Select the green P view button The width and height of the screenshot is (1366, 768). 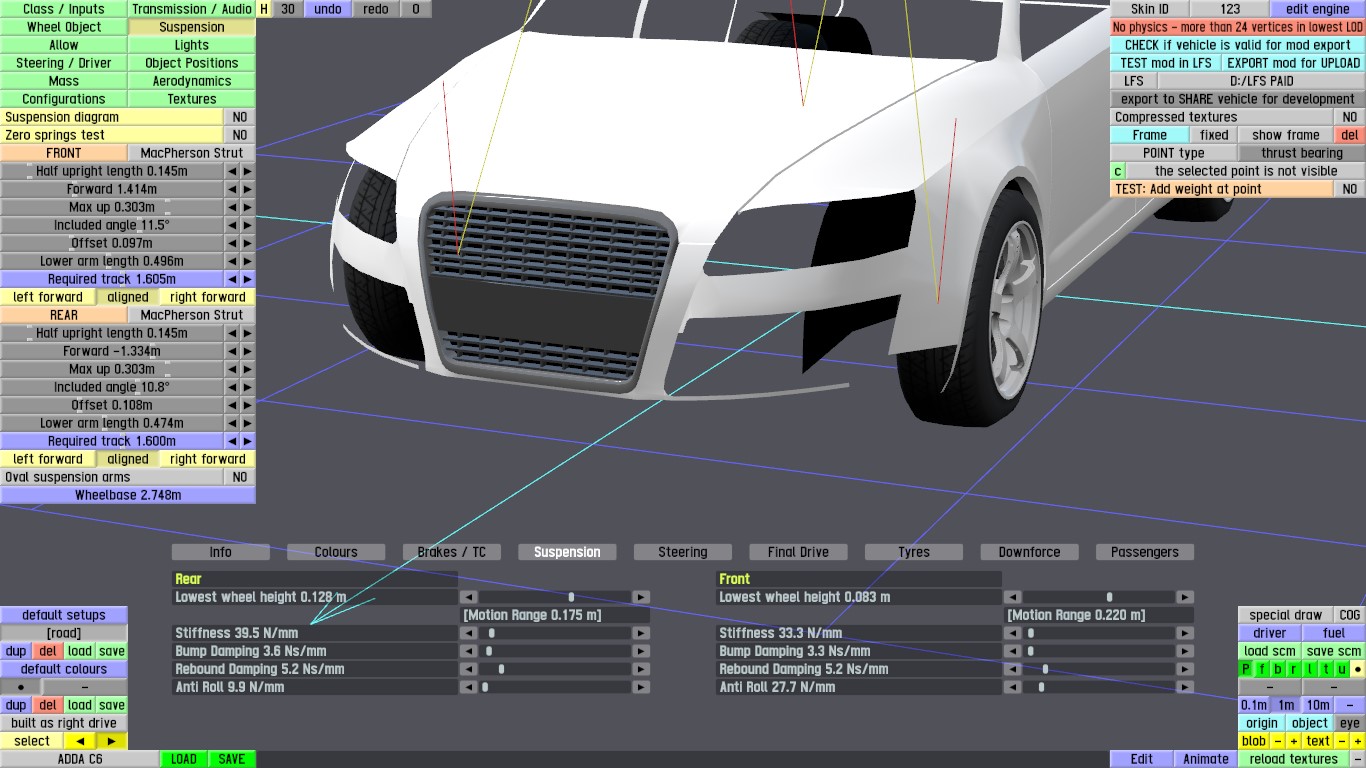pyautogui.click(x=1246, y=669)
